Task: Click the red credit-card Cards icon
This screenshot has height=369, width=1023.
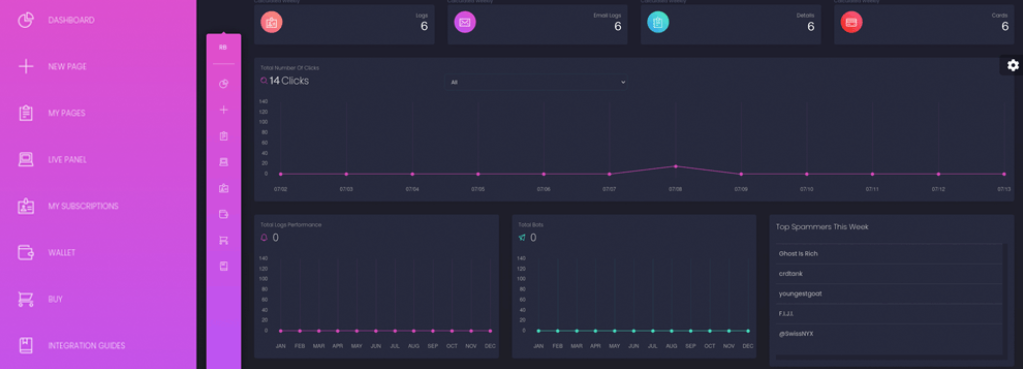Action: [x=851, y=22]
